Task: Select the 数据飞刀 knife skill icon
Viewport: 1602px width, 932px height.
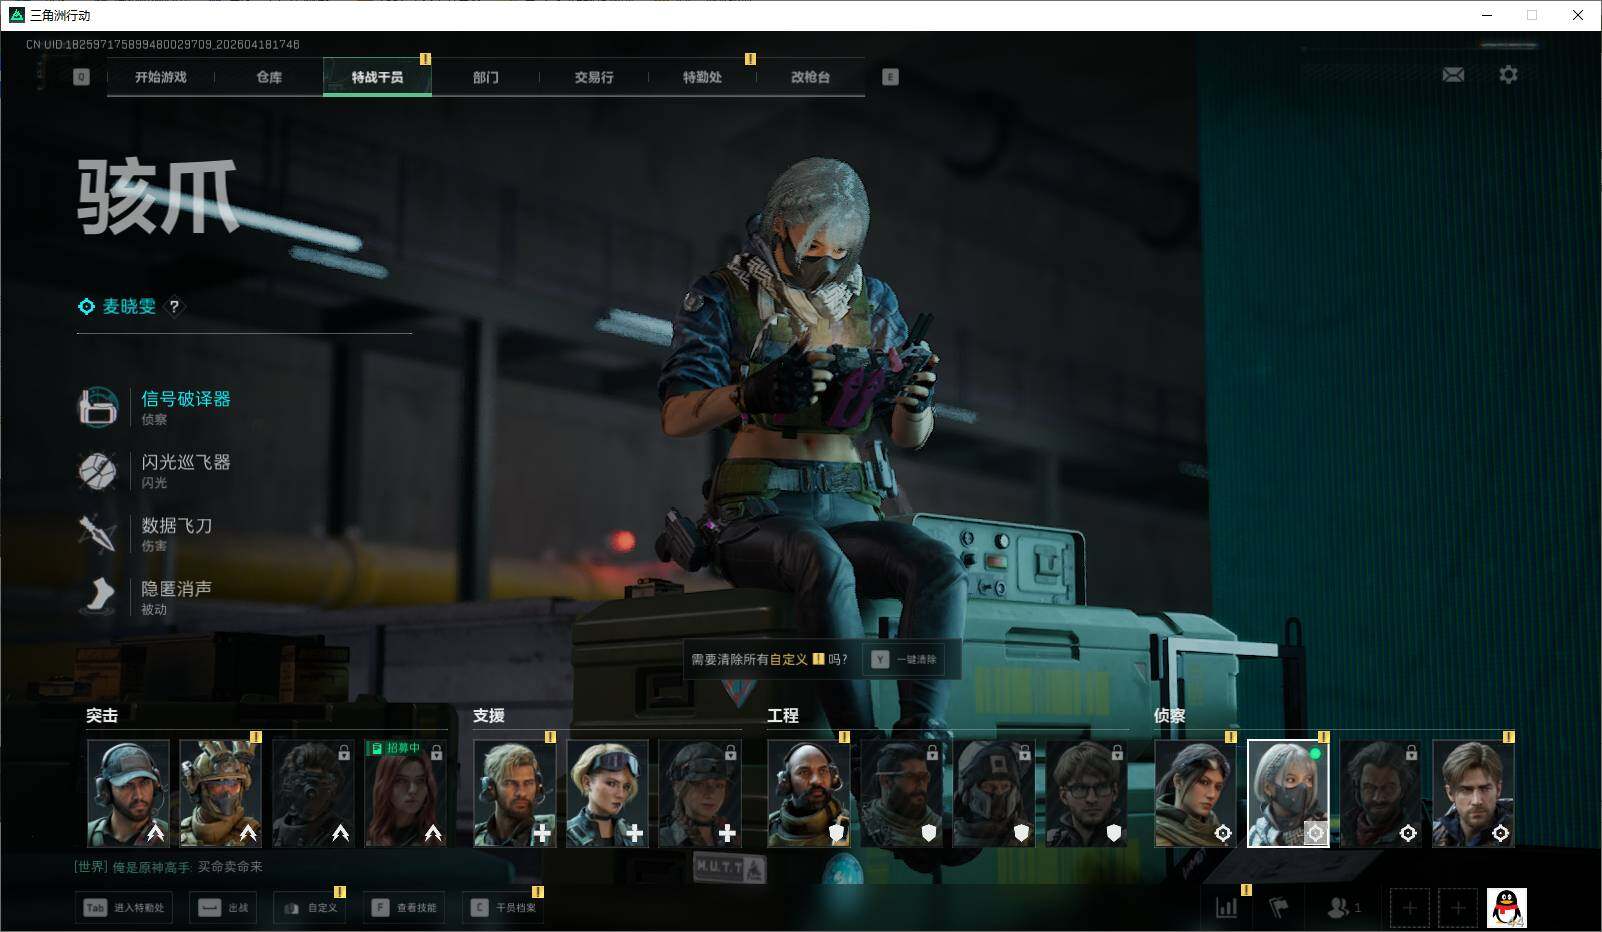Action: coord(98,533)
